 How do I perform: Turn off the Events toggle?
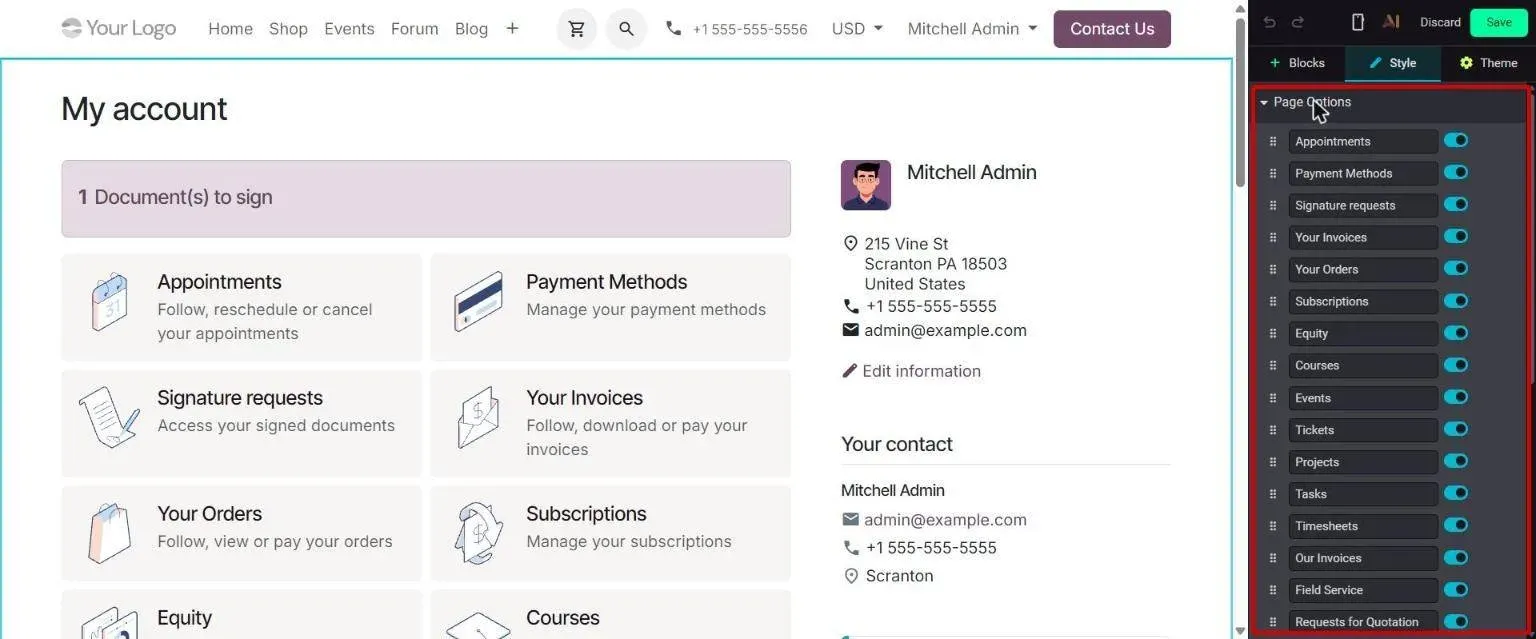tap(1456, 397)
